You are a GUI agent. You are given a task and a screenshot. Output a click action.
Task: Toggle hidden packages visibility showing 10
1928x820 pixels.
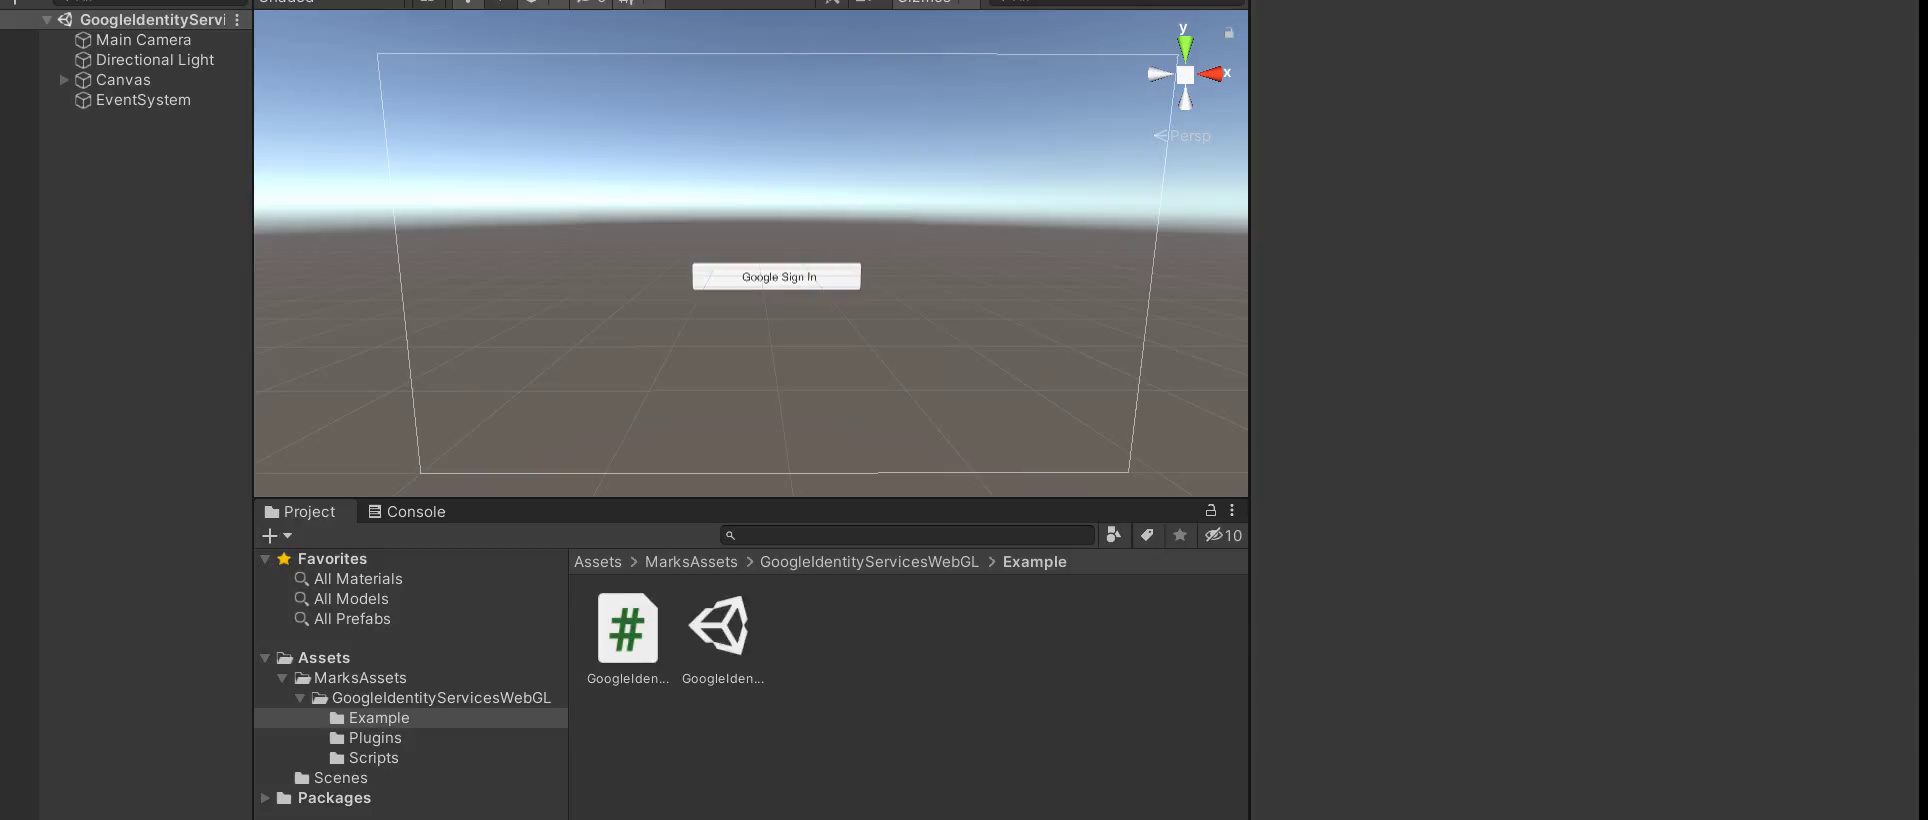coord(1223,535)
